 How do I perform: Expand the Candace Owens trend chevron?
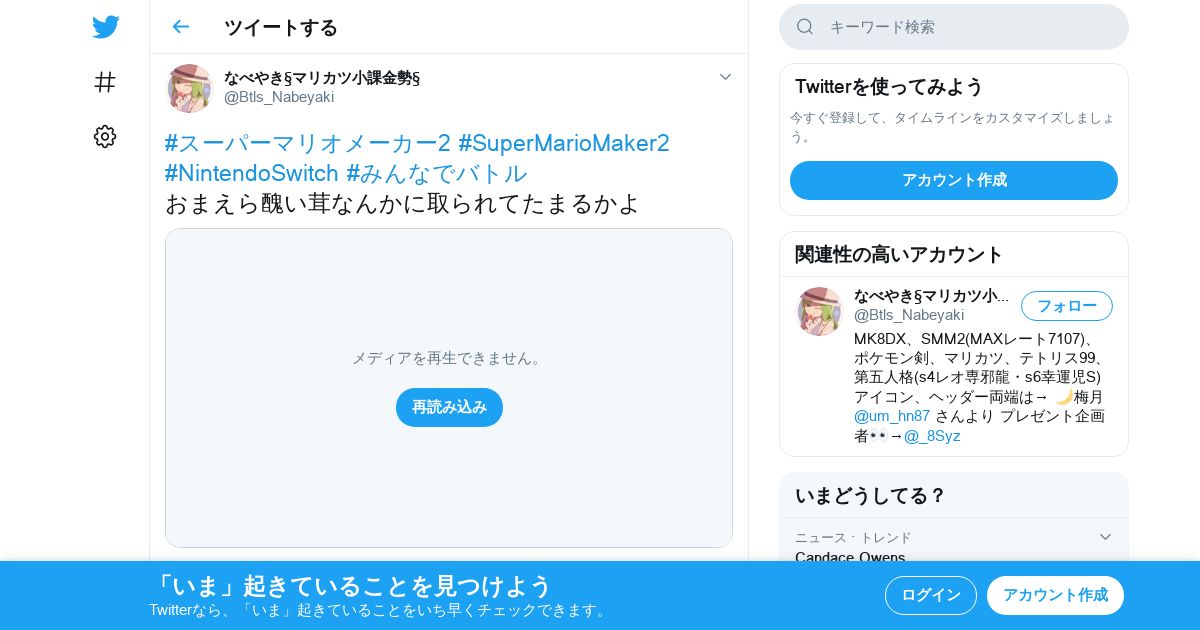(1105, 537)
